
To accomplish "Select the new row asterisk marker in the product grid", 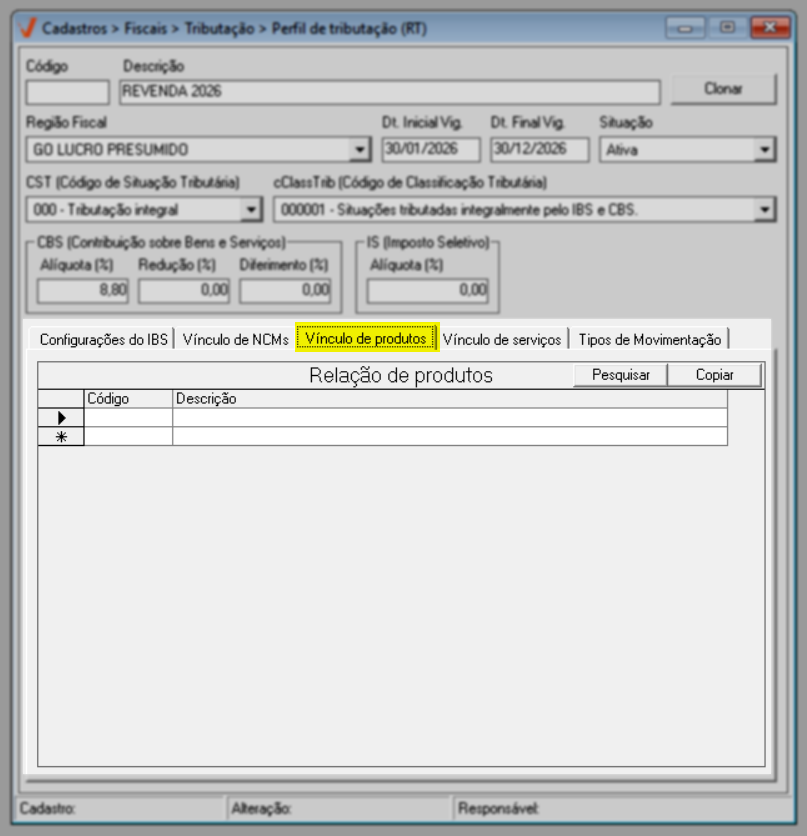I will (61, 437).
